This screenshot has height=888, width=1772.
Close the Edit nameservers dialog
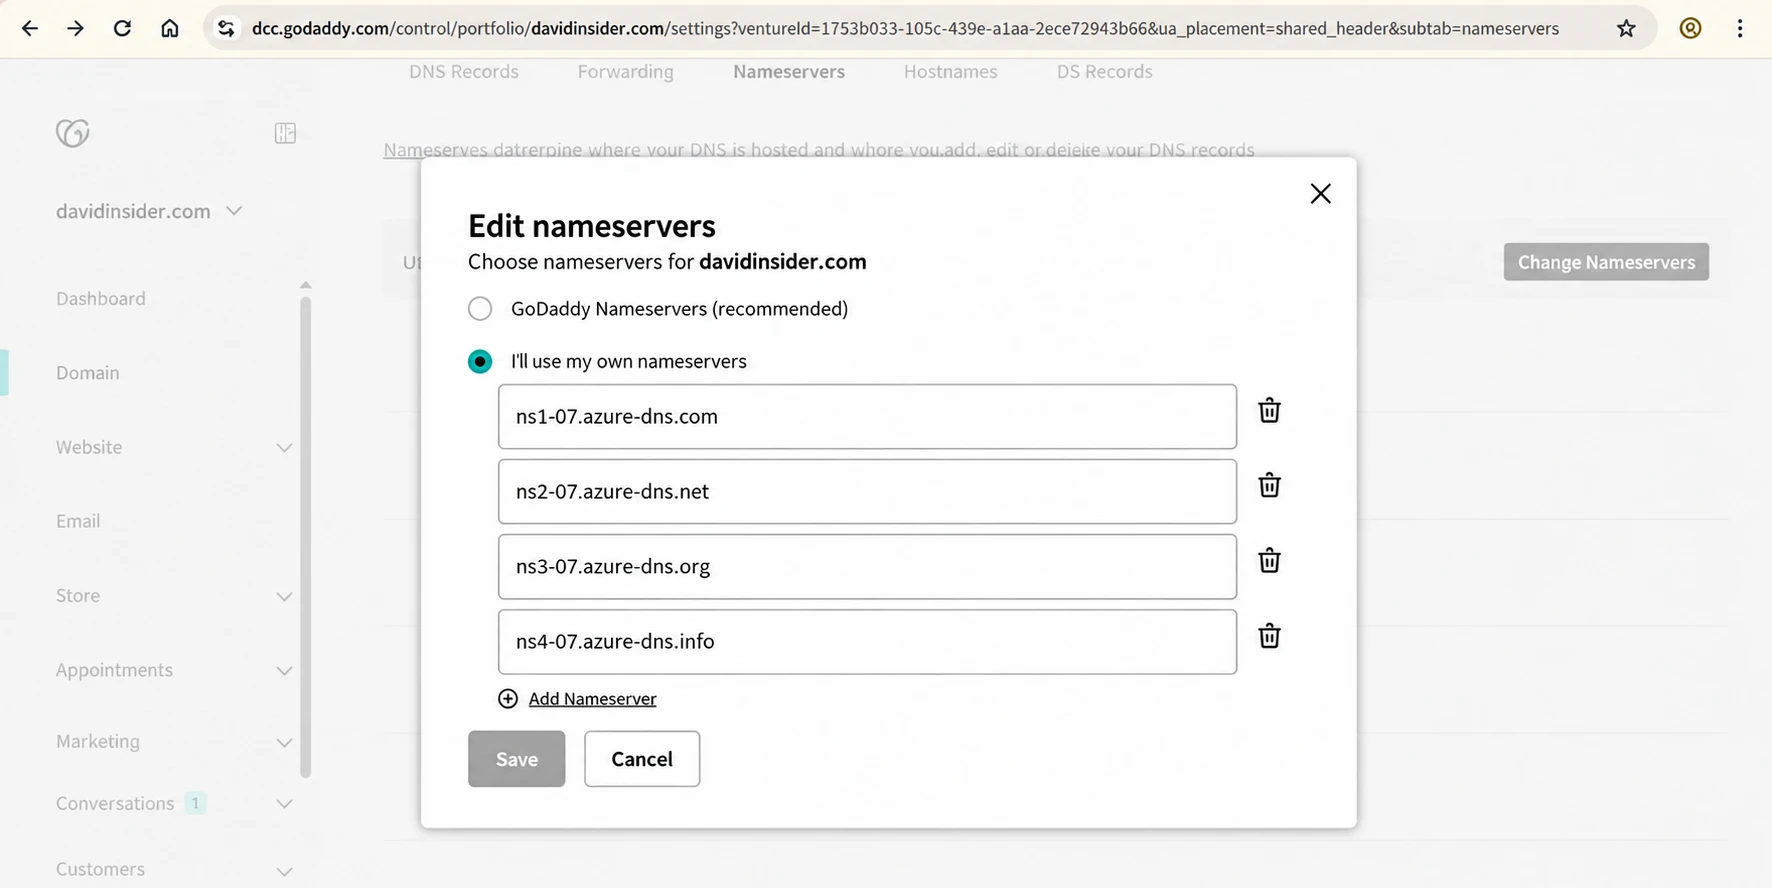1320,193
